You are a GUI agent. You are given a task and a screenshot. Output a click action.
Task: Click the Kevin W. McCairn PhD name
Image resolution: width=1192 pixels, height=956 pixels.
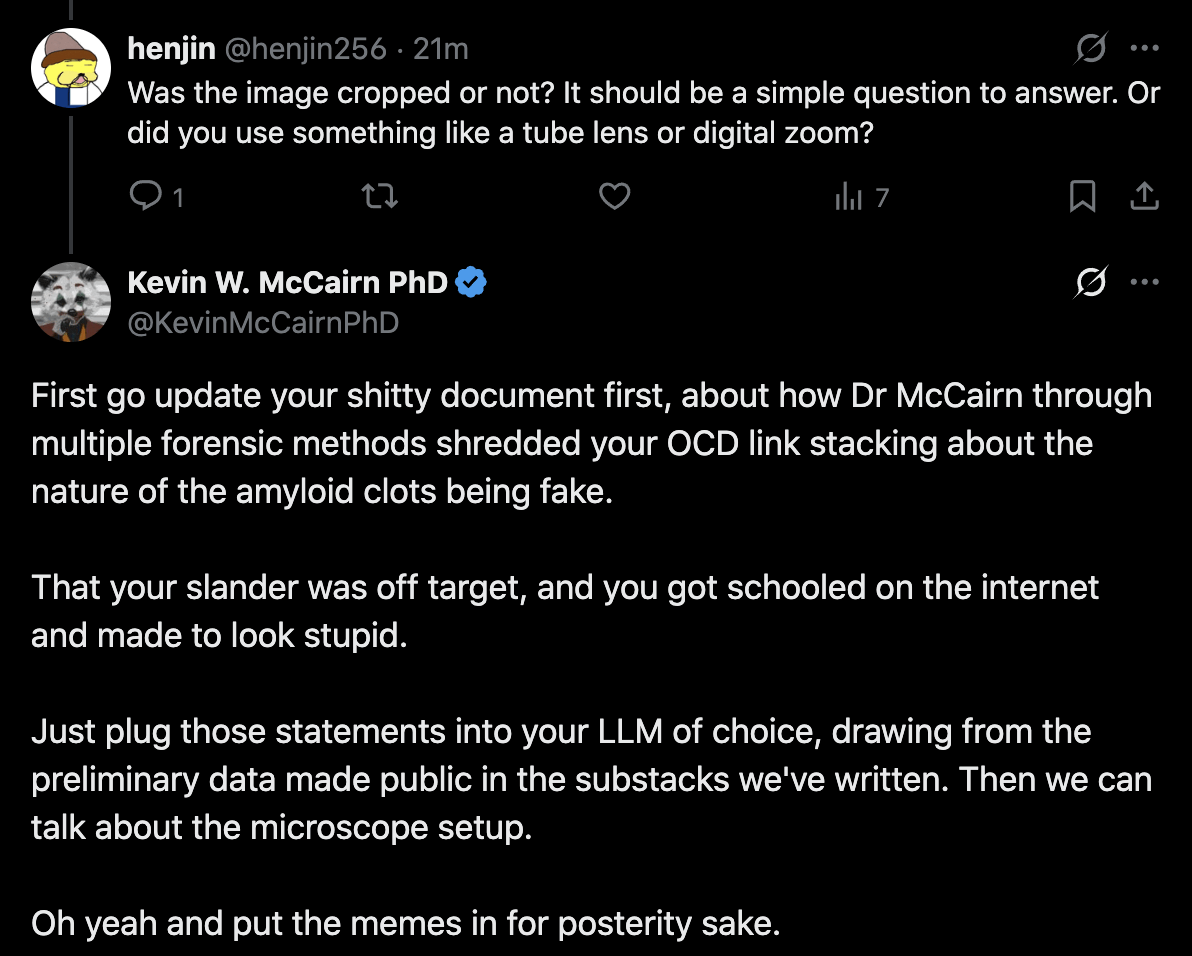(288, 283)
